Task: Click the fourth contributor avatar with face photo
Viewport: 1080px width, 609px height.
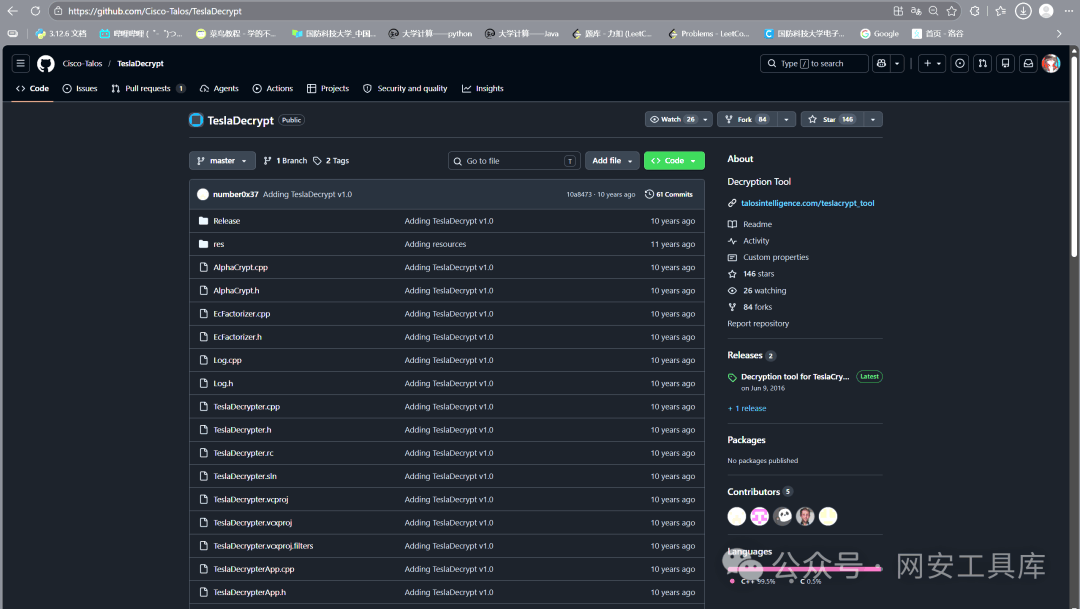Action: [x=805, y=516]
